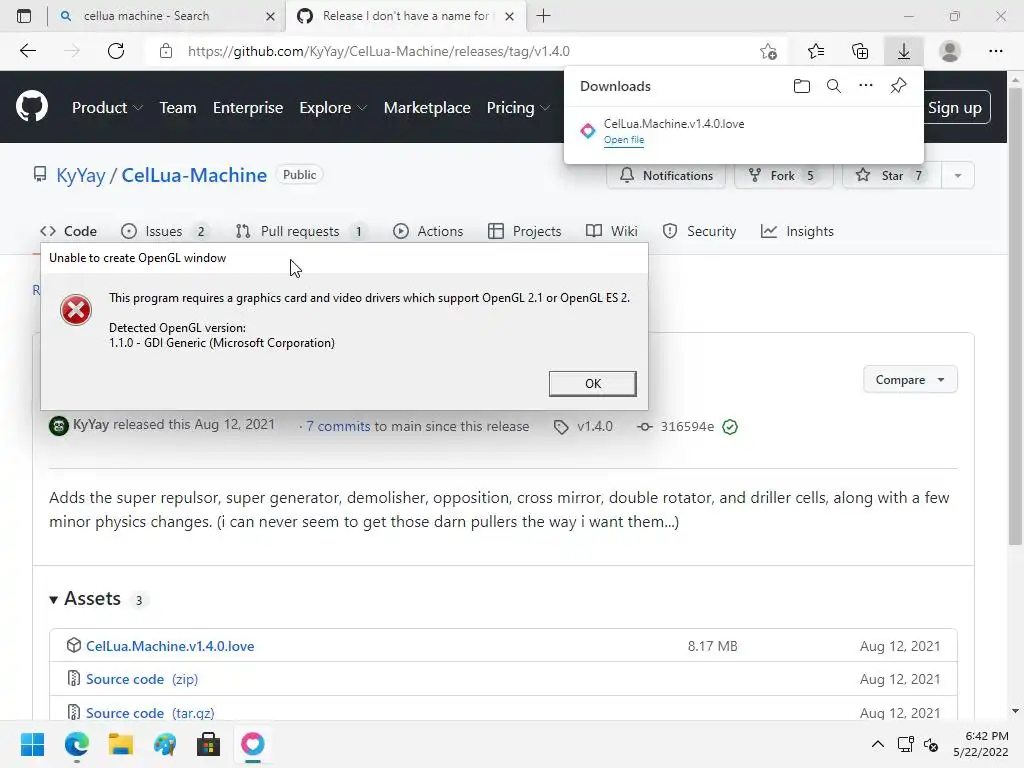Open Windows Start menu
This screenshot has height=768, width=1024.
click(32, 744)
